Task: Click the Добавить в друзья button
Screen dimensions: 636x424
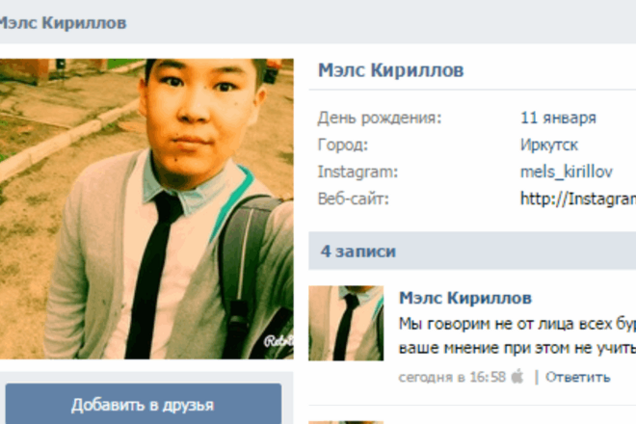Action: click(143, 404)
